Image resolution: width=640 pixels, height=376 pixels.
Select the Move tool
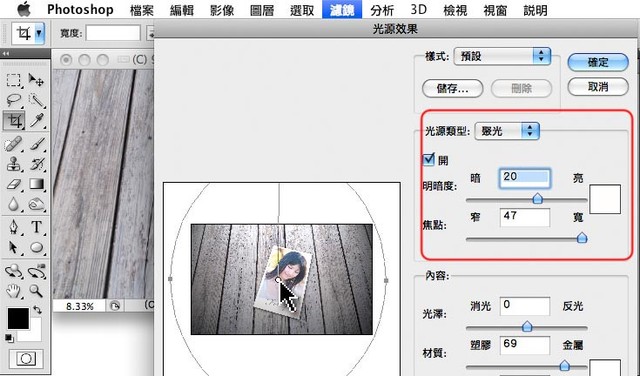coord(36,80)
